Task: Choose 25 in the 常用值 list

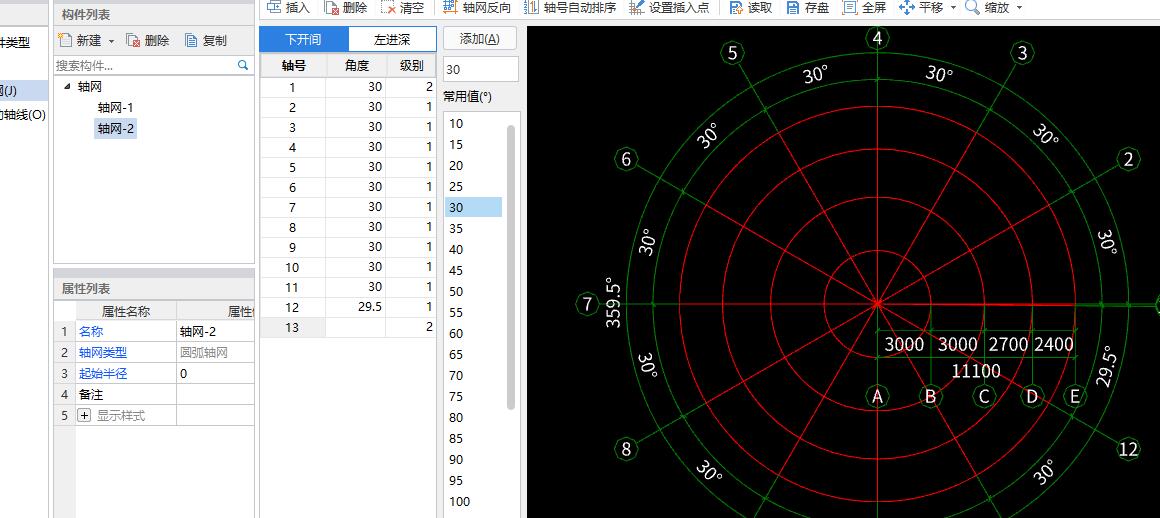Action: pyautogui.click(x=473, y=186)
